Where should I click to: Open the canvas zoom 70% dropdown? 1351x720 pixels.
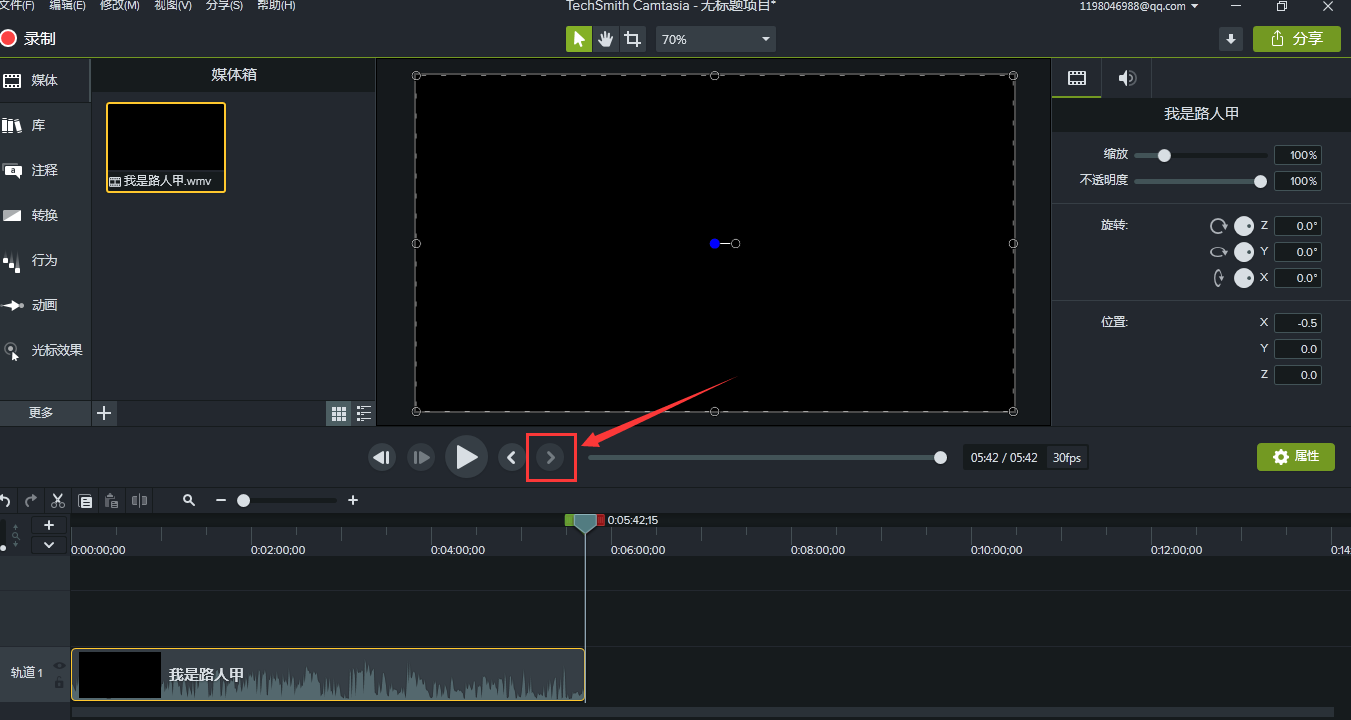[x=716, y=39]
